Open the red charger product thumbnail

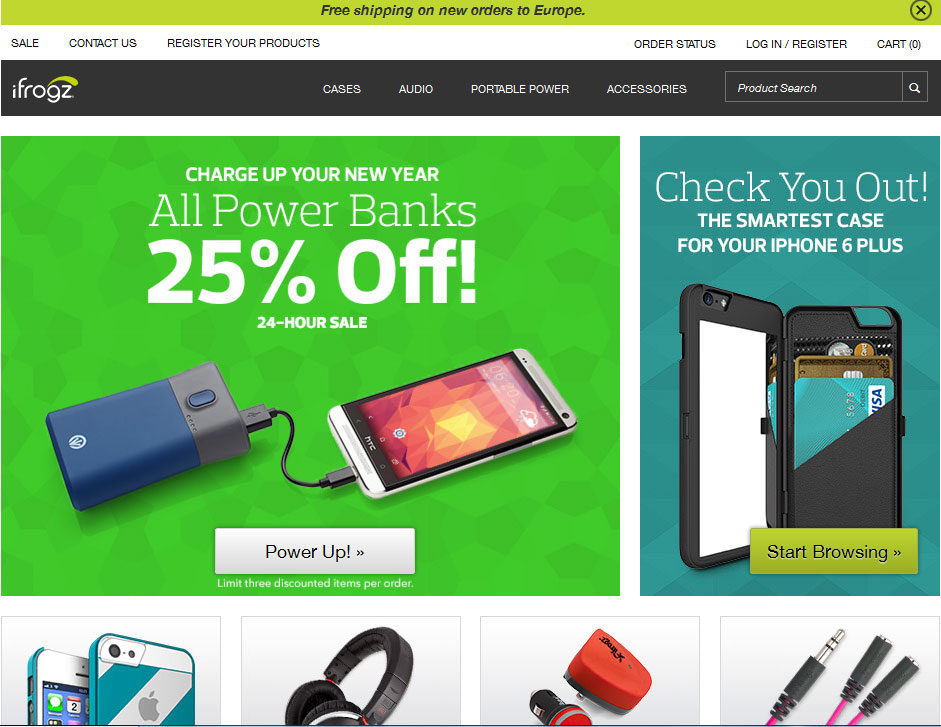(590, 671)
